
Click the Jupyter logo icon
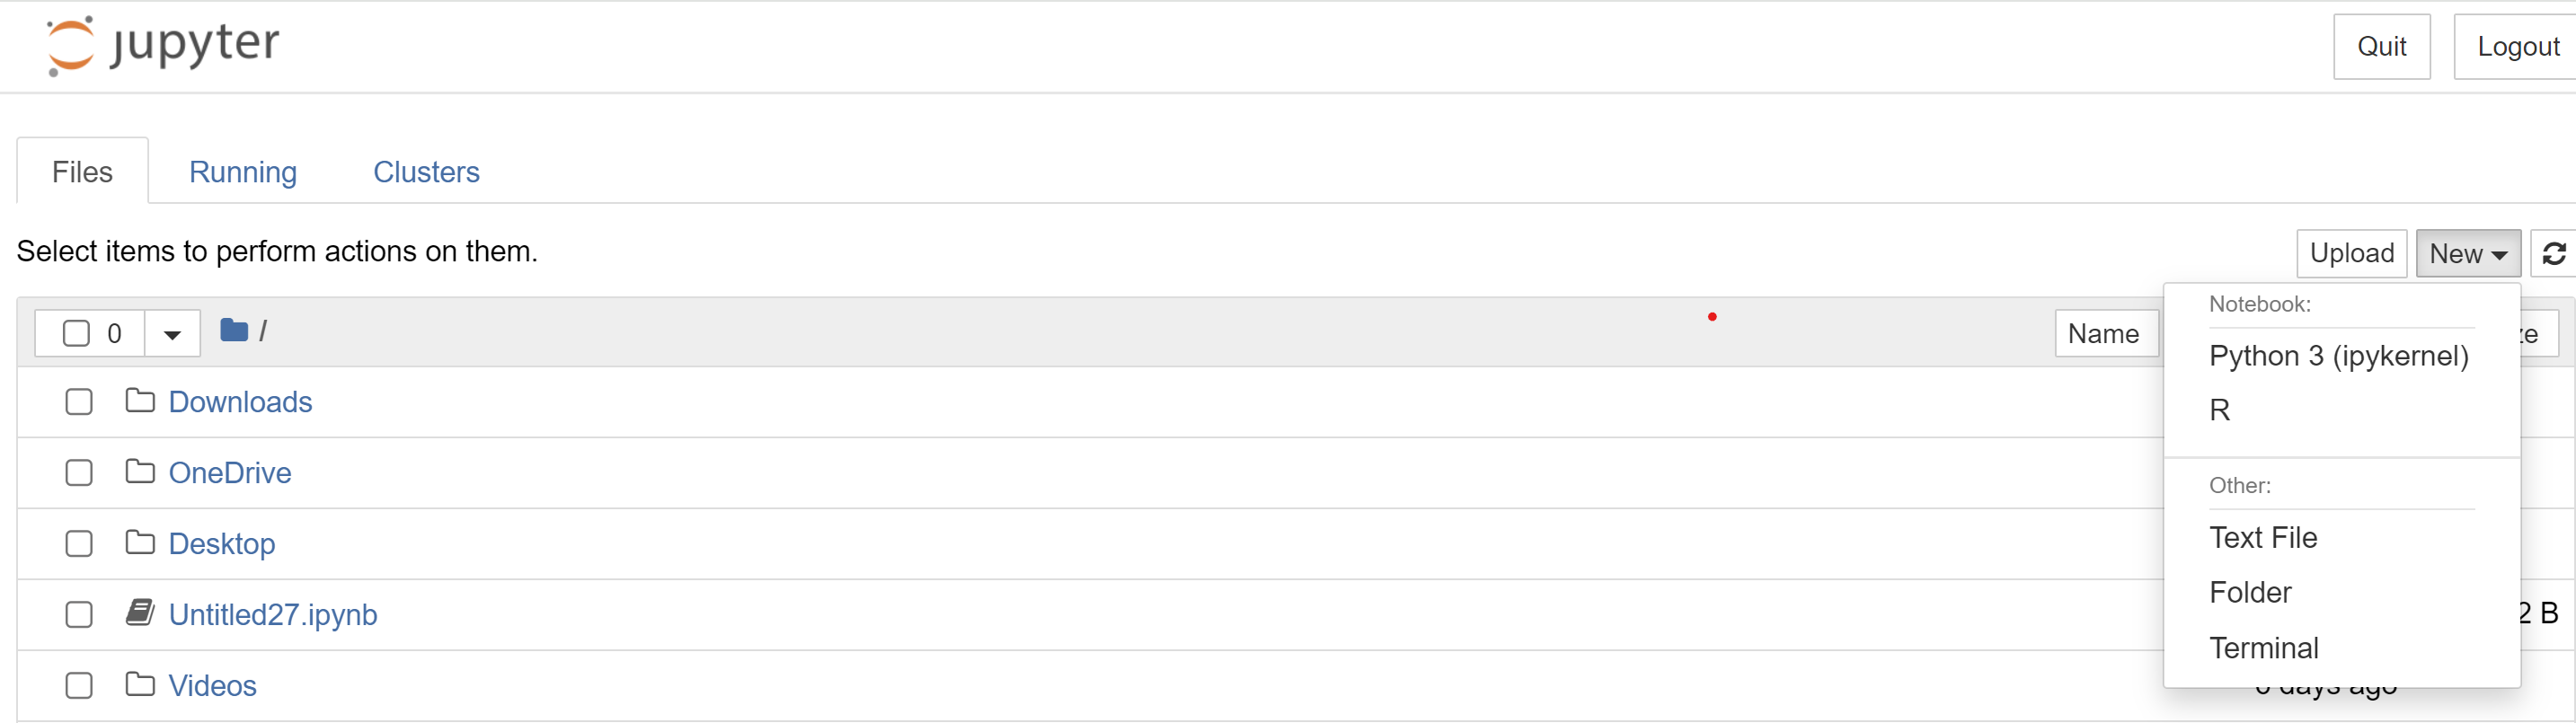pyautogui.click(x=70, y=46)
